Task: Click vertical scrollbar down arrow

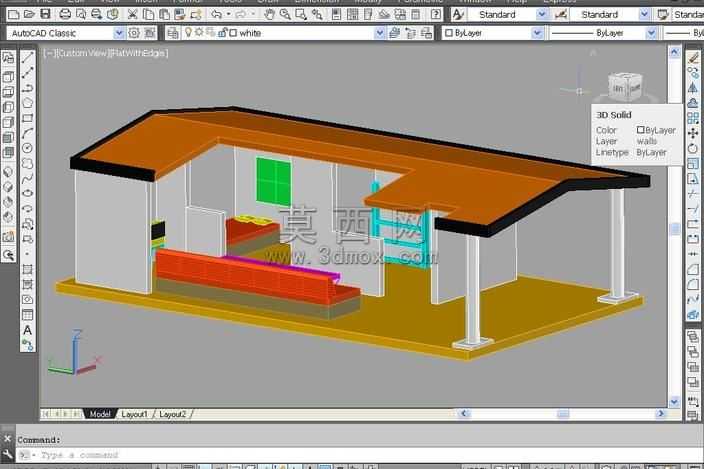Action: [x=674, y=402]
